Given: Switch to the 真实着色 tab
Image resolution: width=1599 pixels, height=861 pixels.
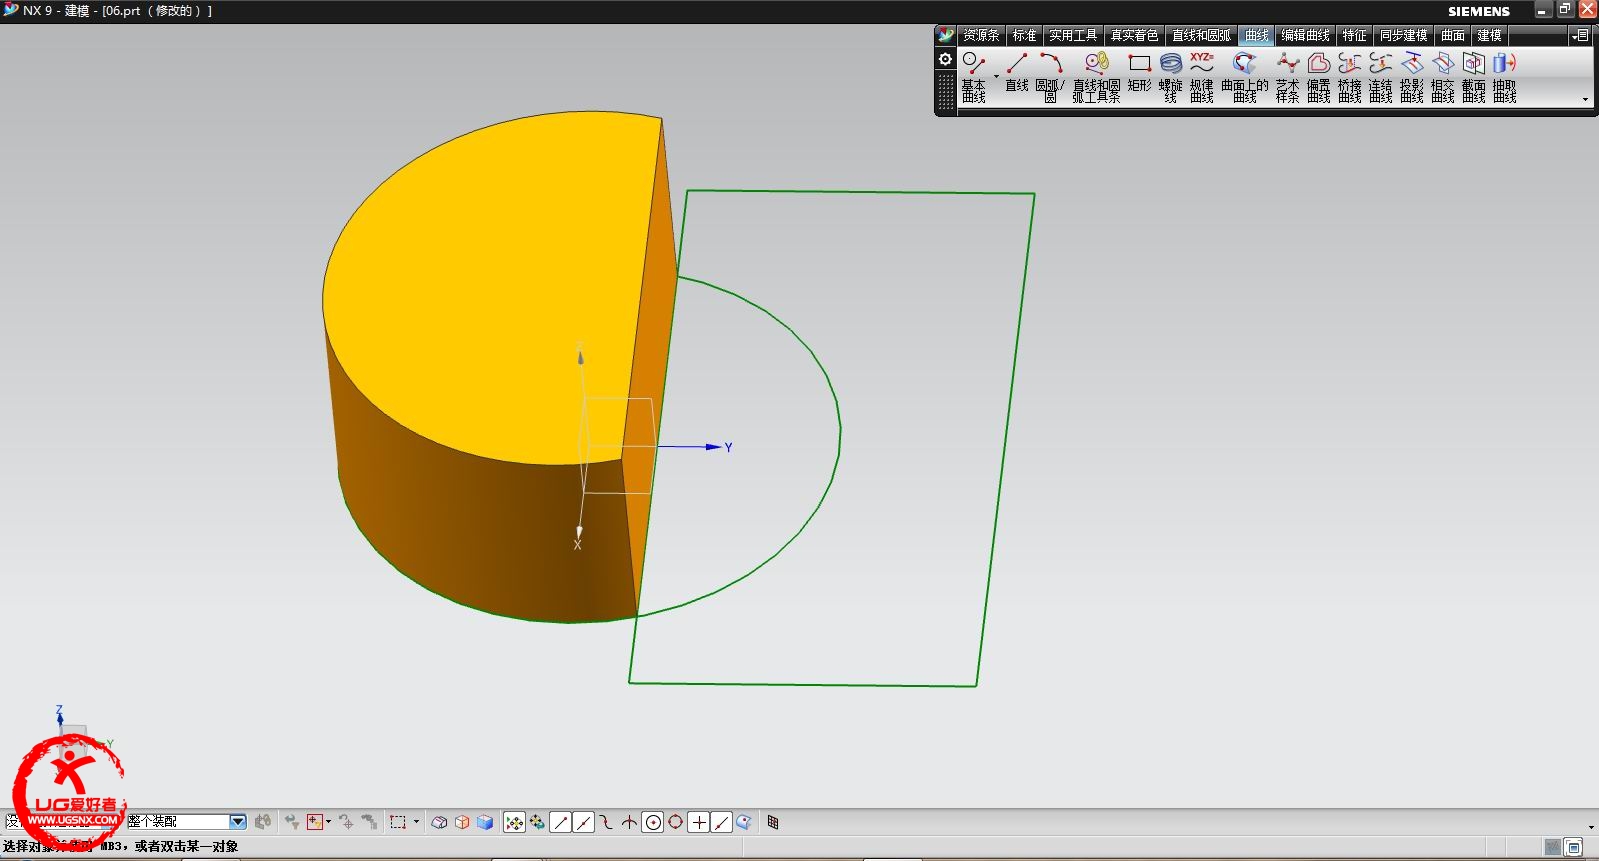Looking at the screenshot, I should 1134,35.
